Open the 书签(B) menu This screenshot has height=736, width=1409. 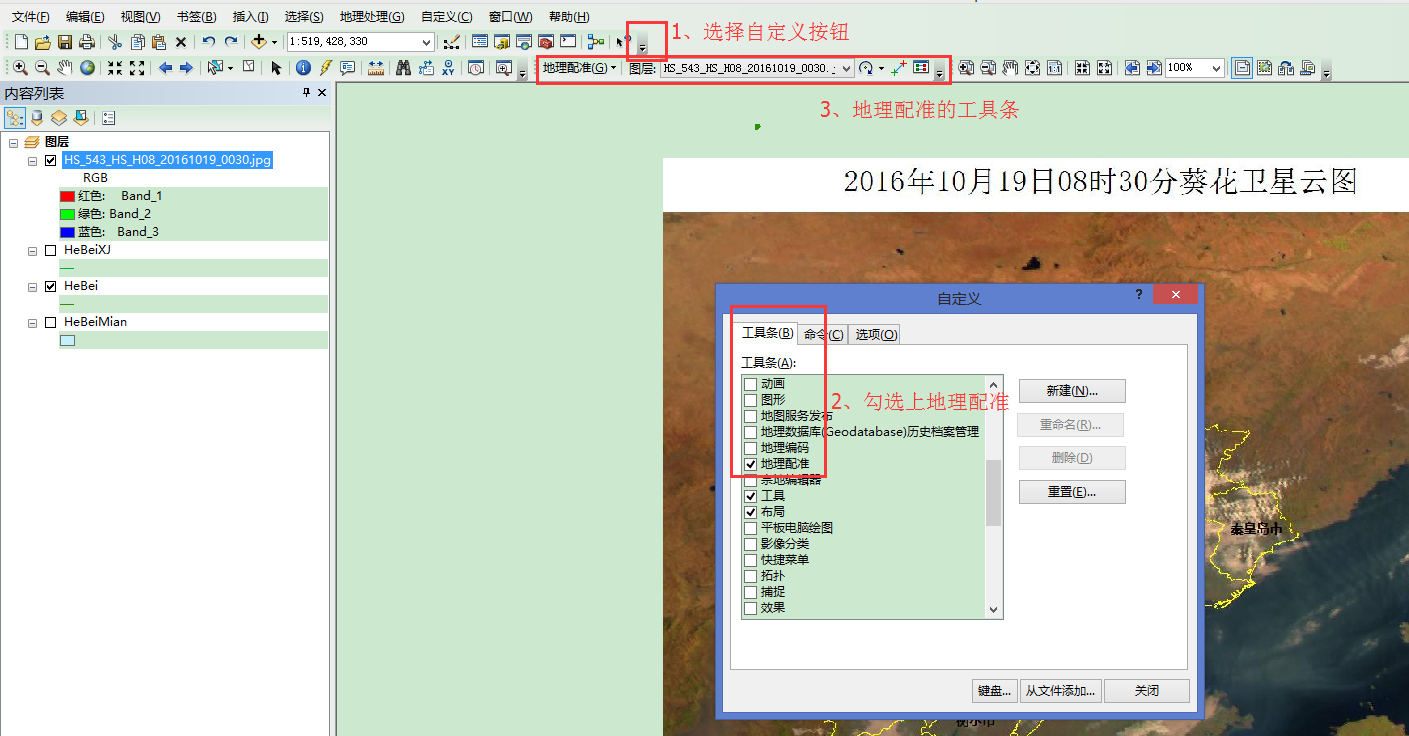(196, 17)
